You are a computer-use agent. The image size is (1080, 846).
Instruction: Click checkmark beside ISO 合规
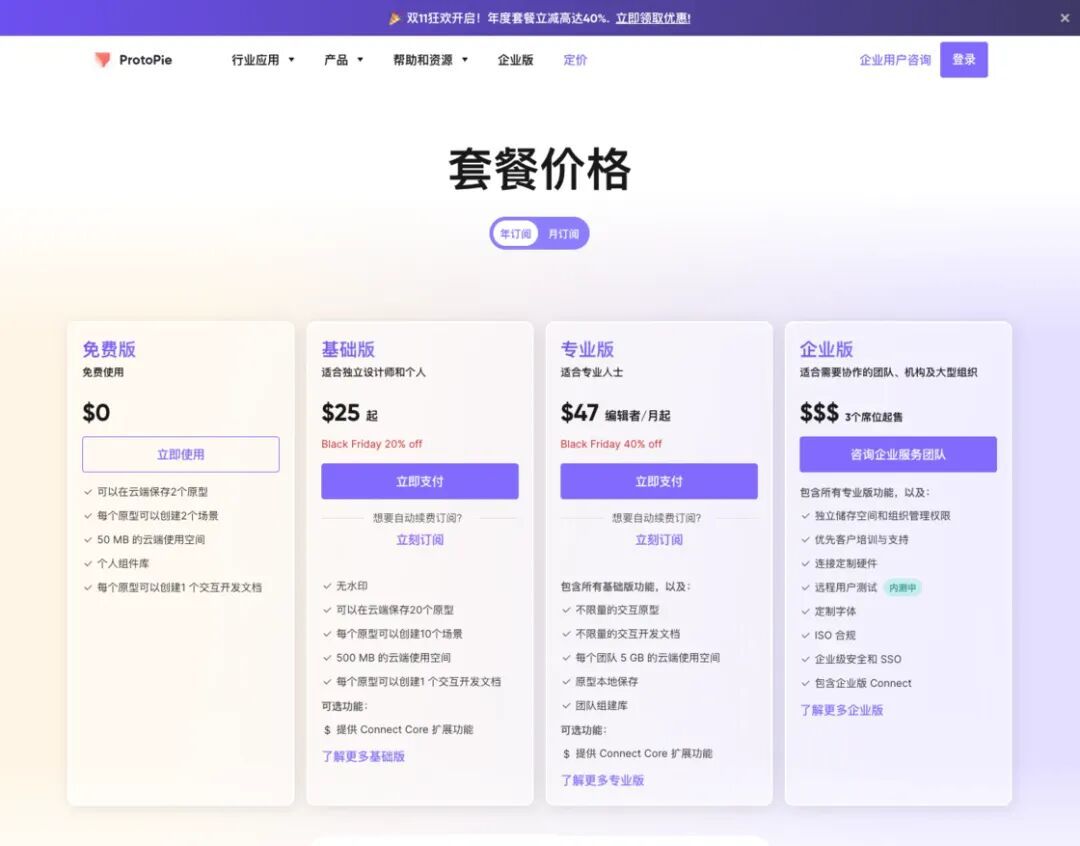(x=805, y=635)
